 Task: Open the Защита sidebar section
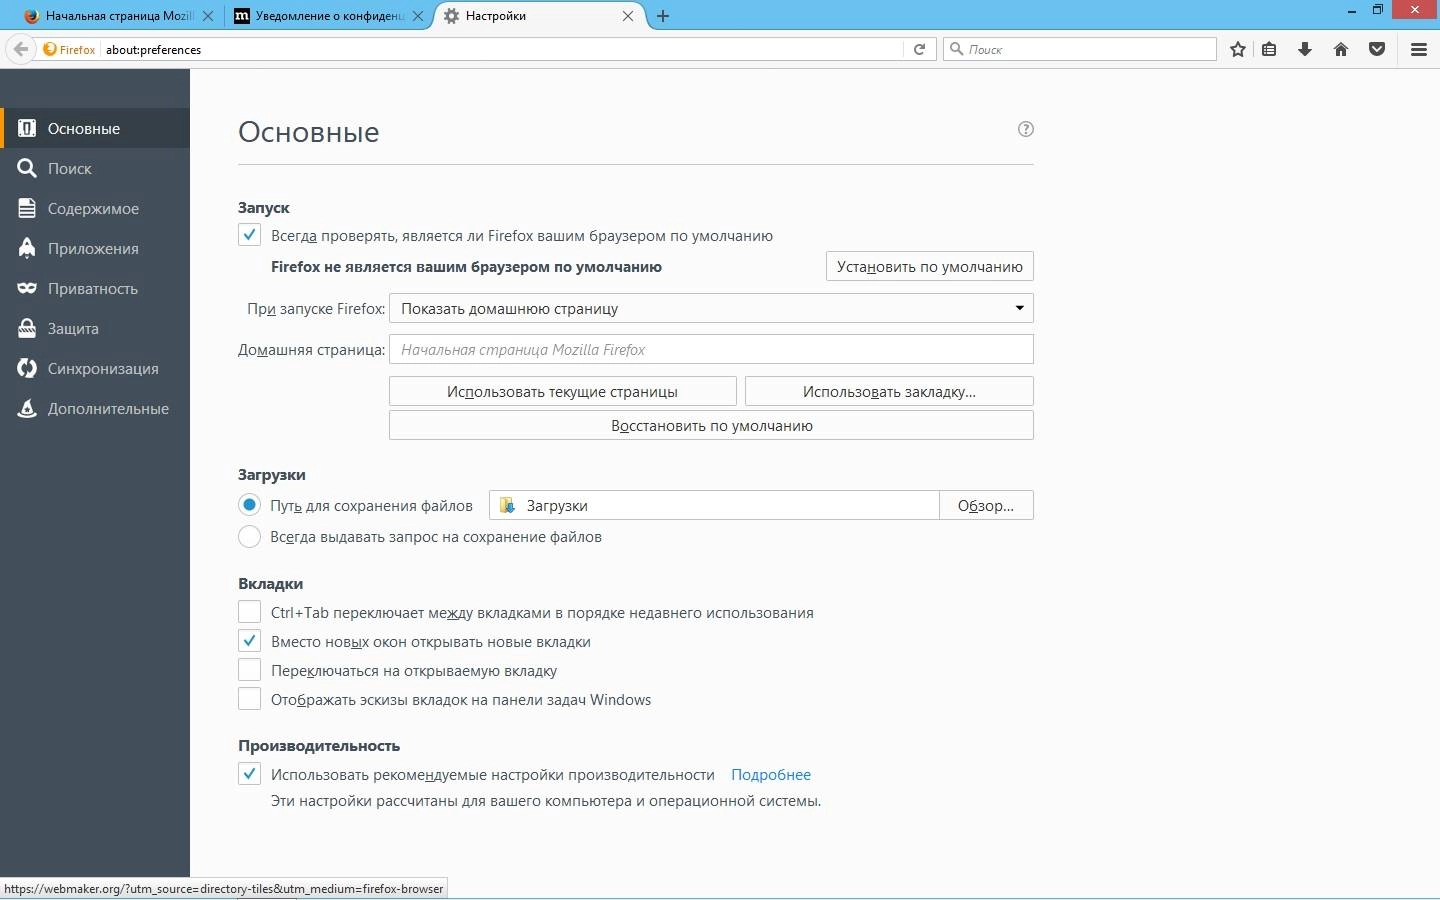point(95,328)
